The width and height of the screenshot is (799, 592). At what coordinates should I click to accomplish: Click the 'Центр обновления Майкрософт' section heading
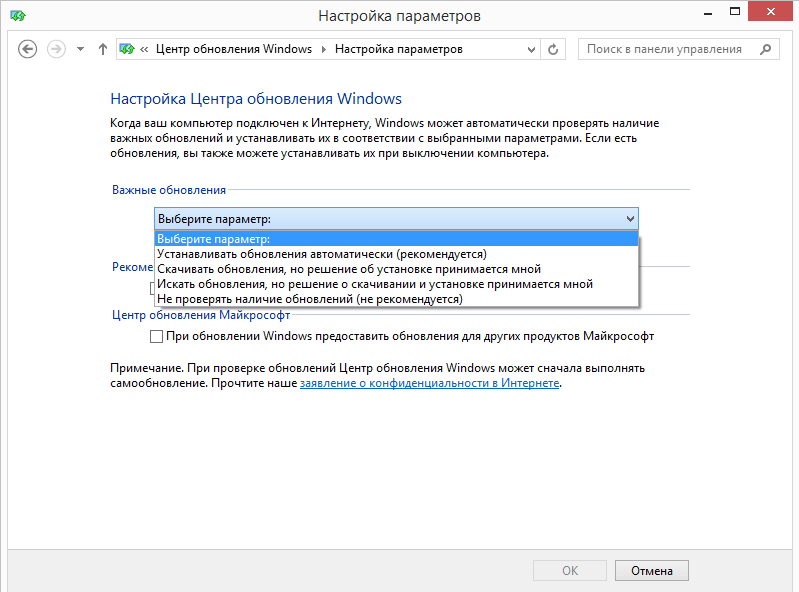[201, 315]
